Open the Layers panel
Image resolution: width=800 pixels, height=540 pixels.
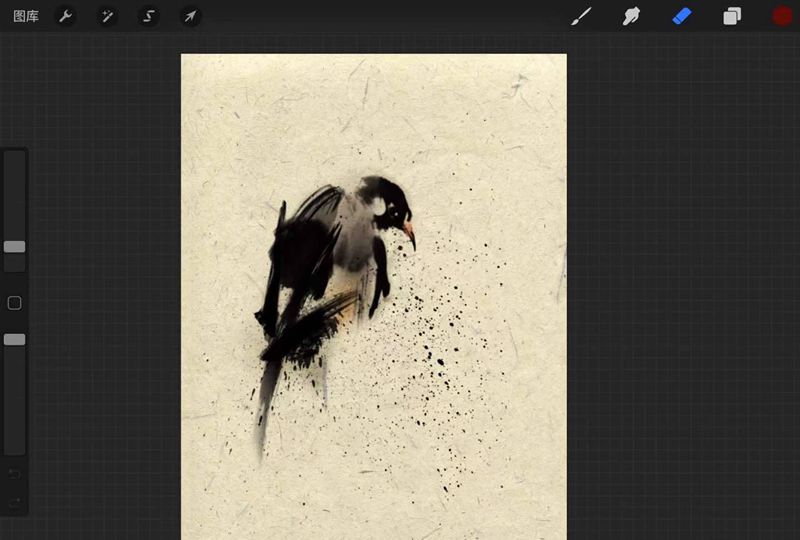point(732,16)
